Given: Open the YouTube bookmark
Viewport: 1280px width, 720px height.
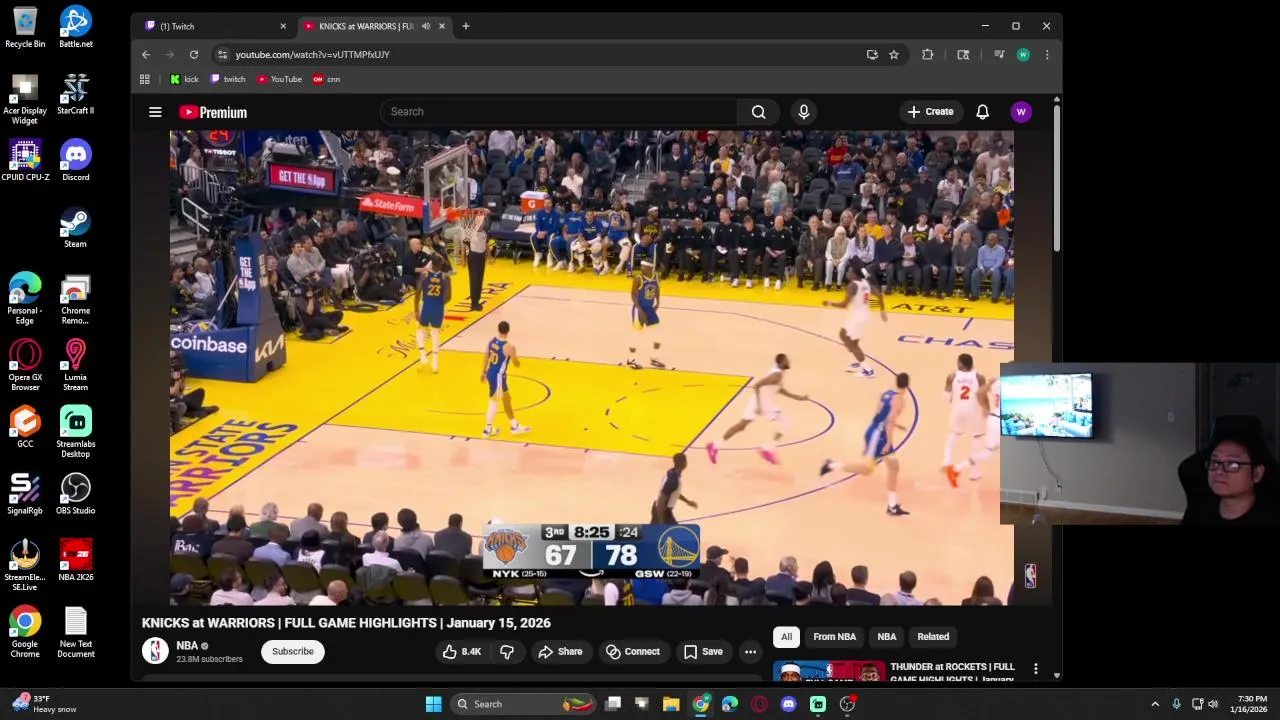Looking at the screenshot, I should [280, 79].
